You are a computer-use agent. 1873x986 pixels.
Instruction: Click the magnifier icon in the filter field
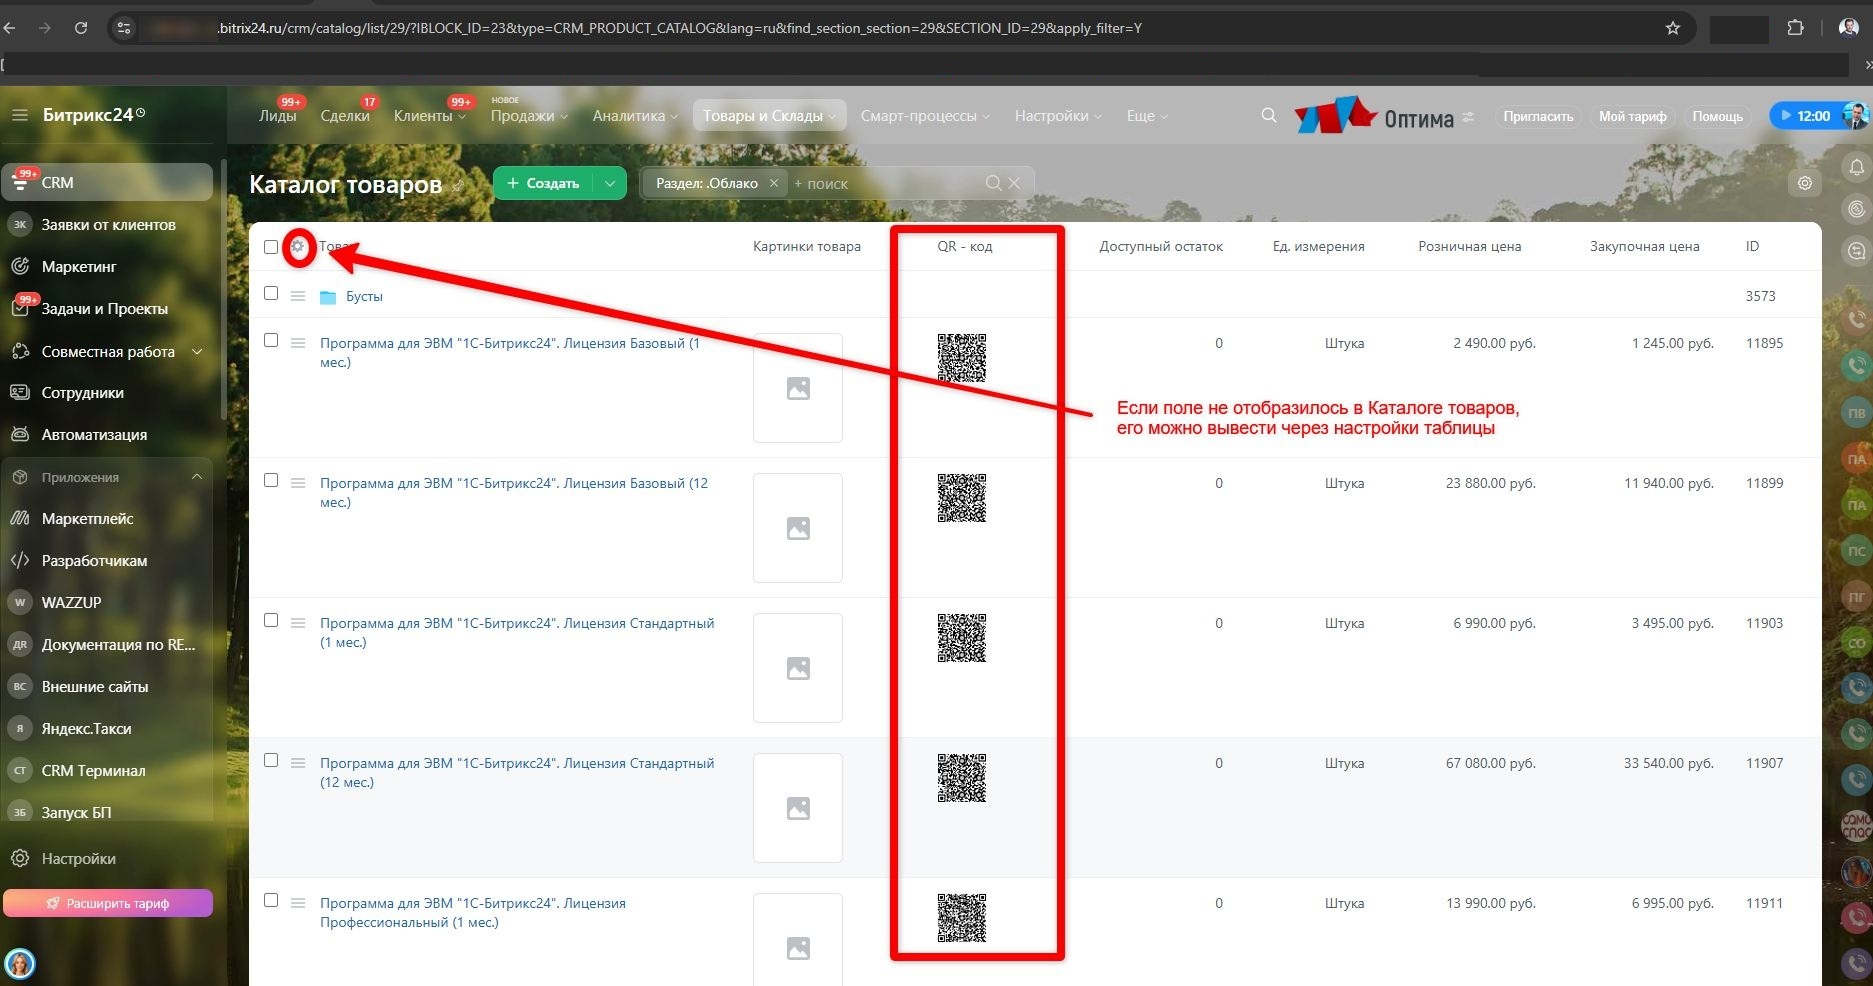993,183
